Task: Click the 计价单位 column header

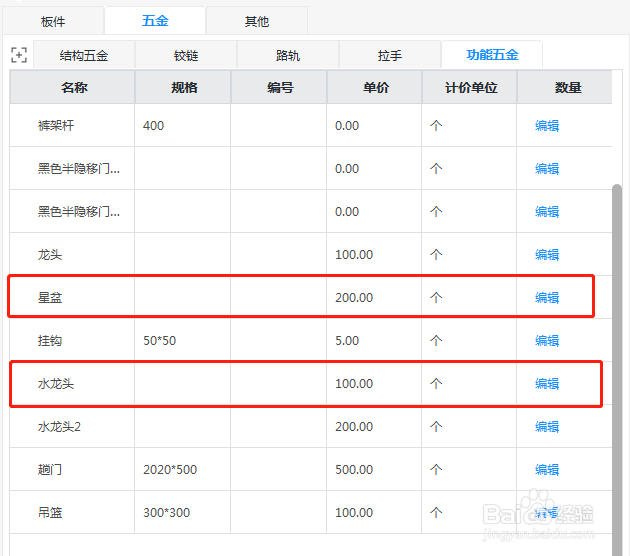Action: coord(470,87)
